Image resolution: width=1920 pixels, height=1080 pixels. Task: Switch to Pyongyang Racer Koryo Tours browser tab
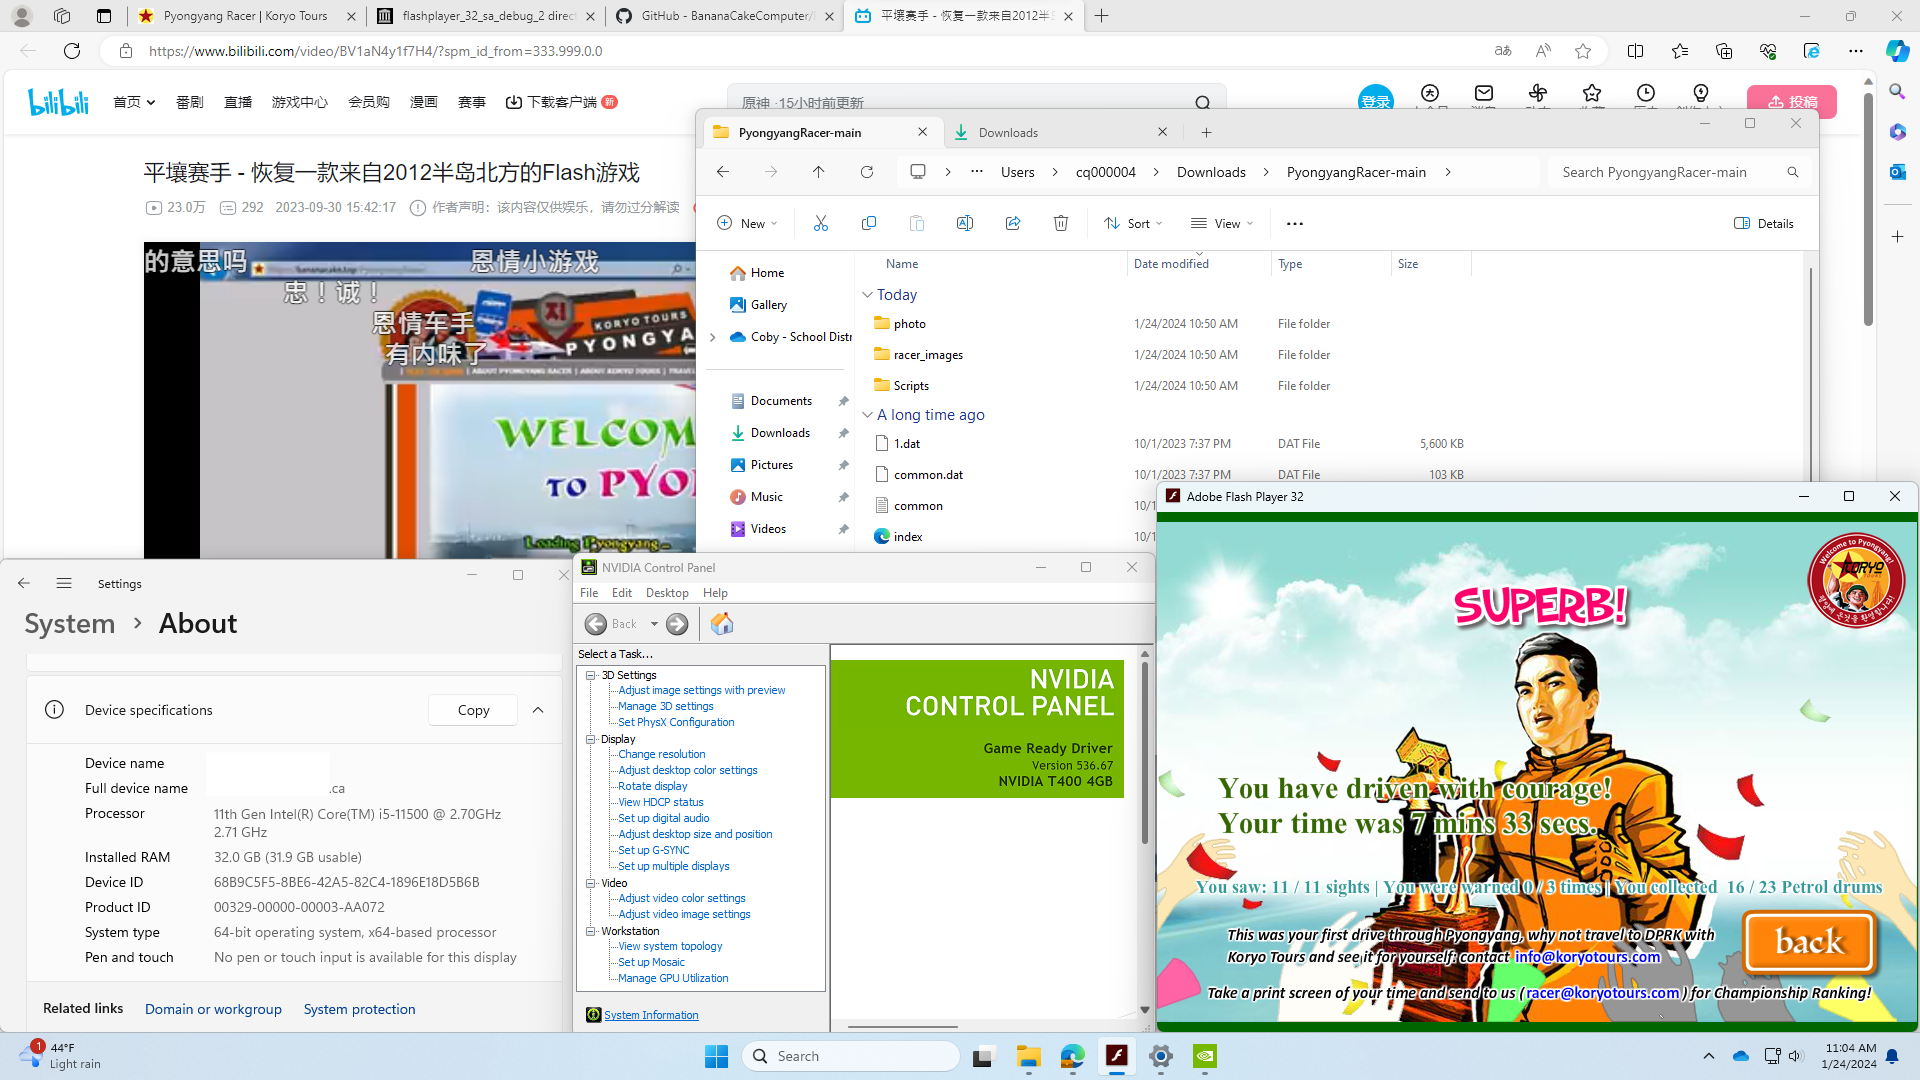click(245, 16)
